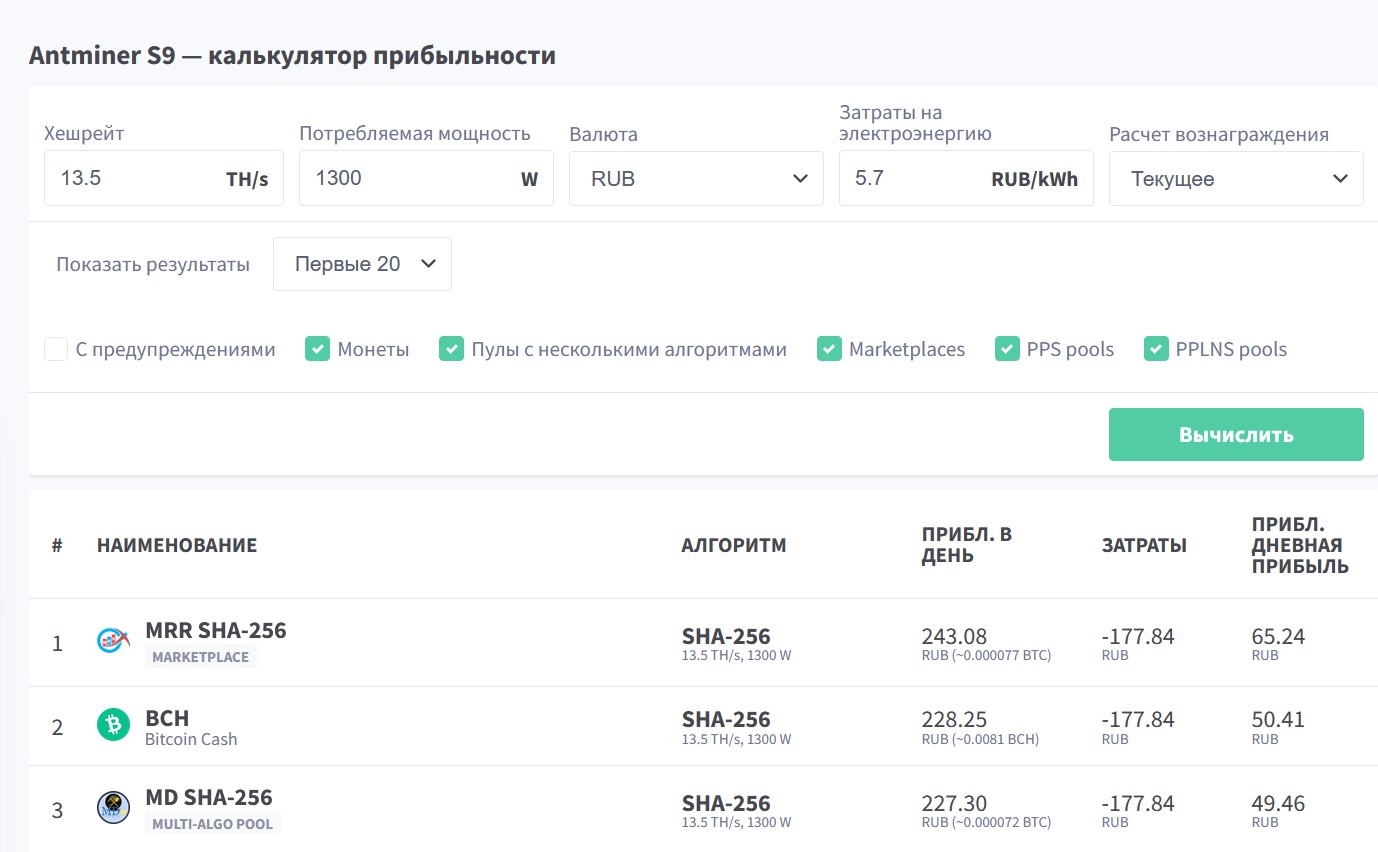Open the MRR SHA-256 name link

click(216, 630)
